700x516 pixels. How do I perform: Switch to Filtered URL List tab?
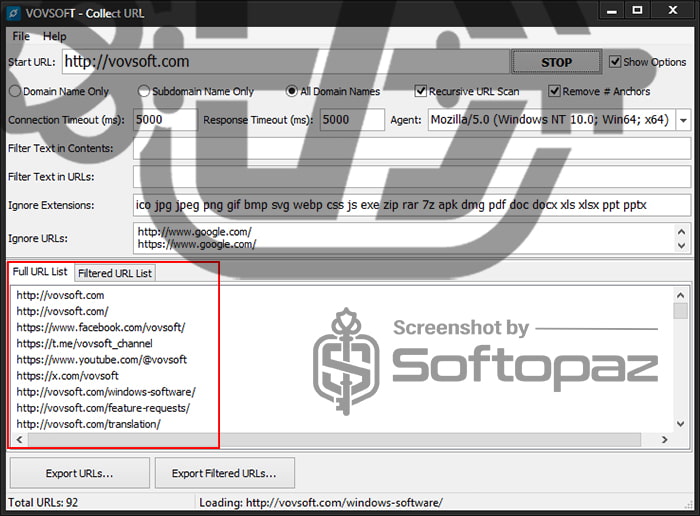click(x=115, y=273)
